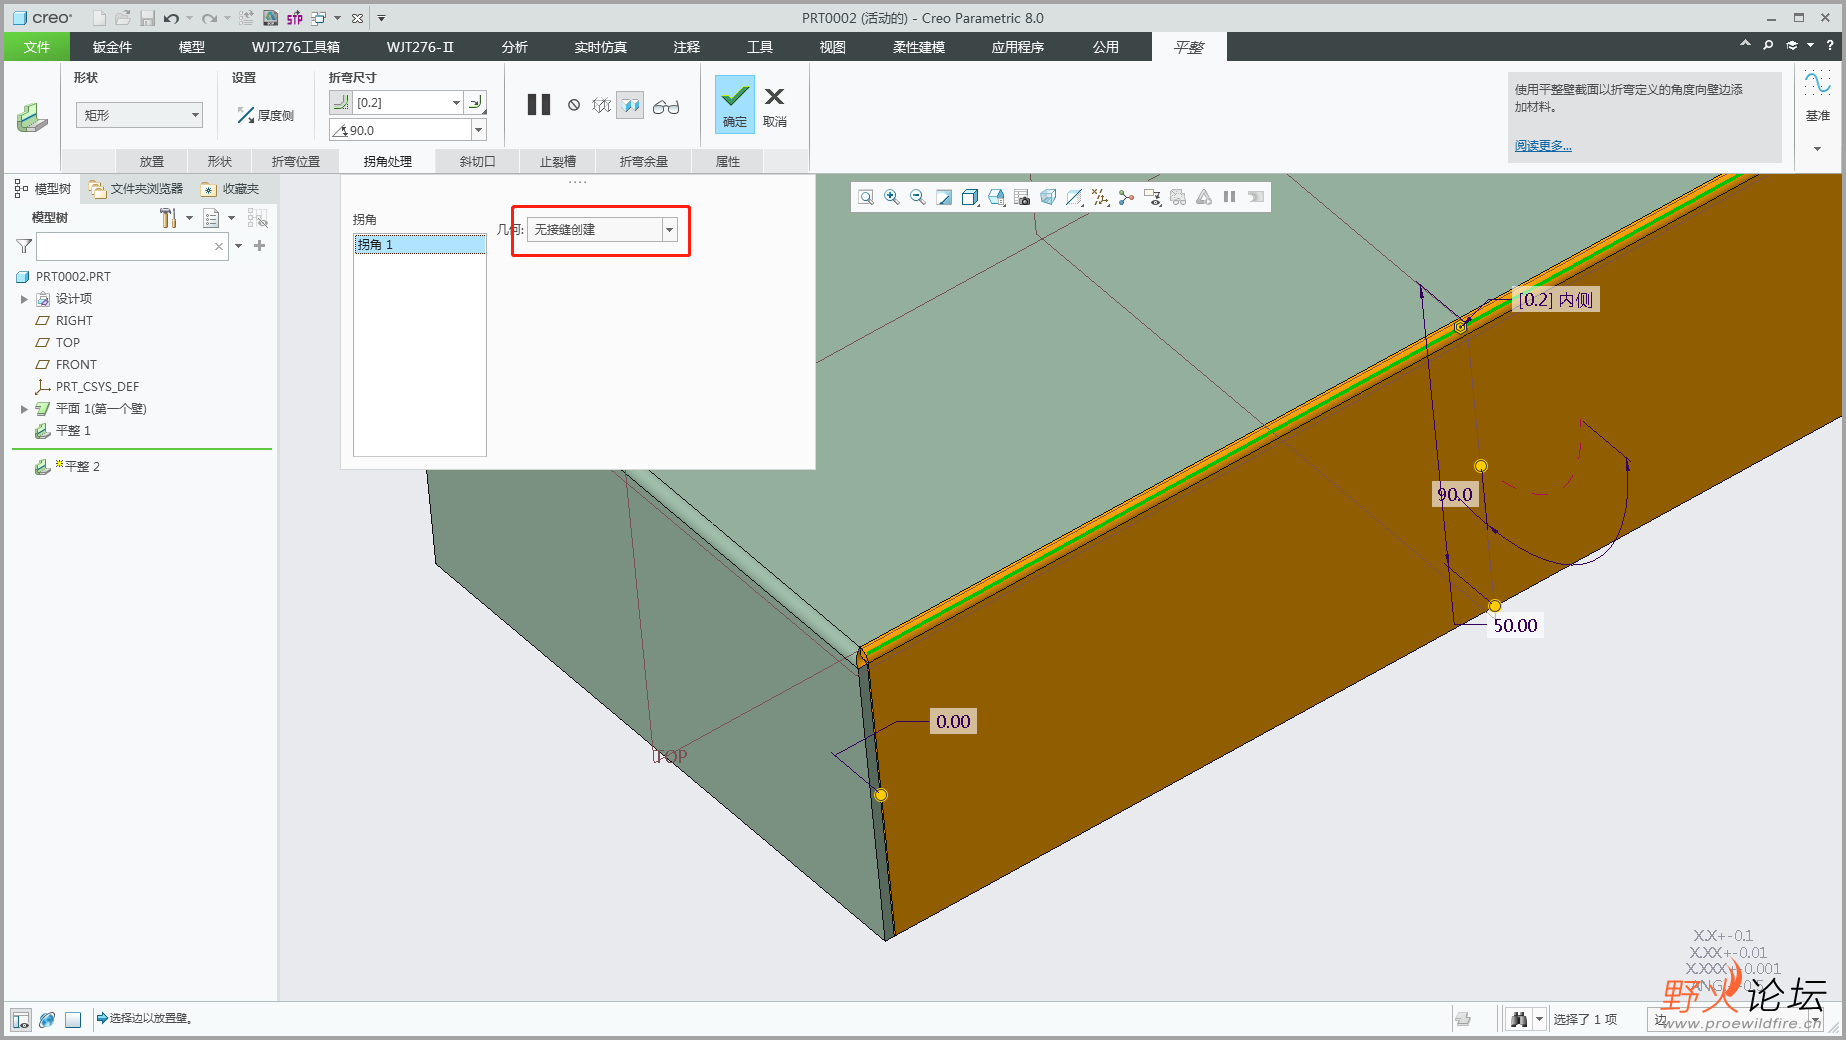
Task: Click the Open file folder icon
Action: pyautogui.click(x=123, y=18)
